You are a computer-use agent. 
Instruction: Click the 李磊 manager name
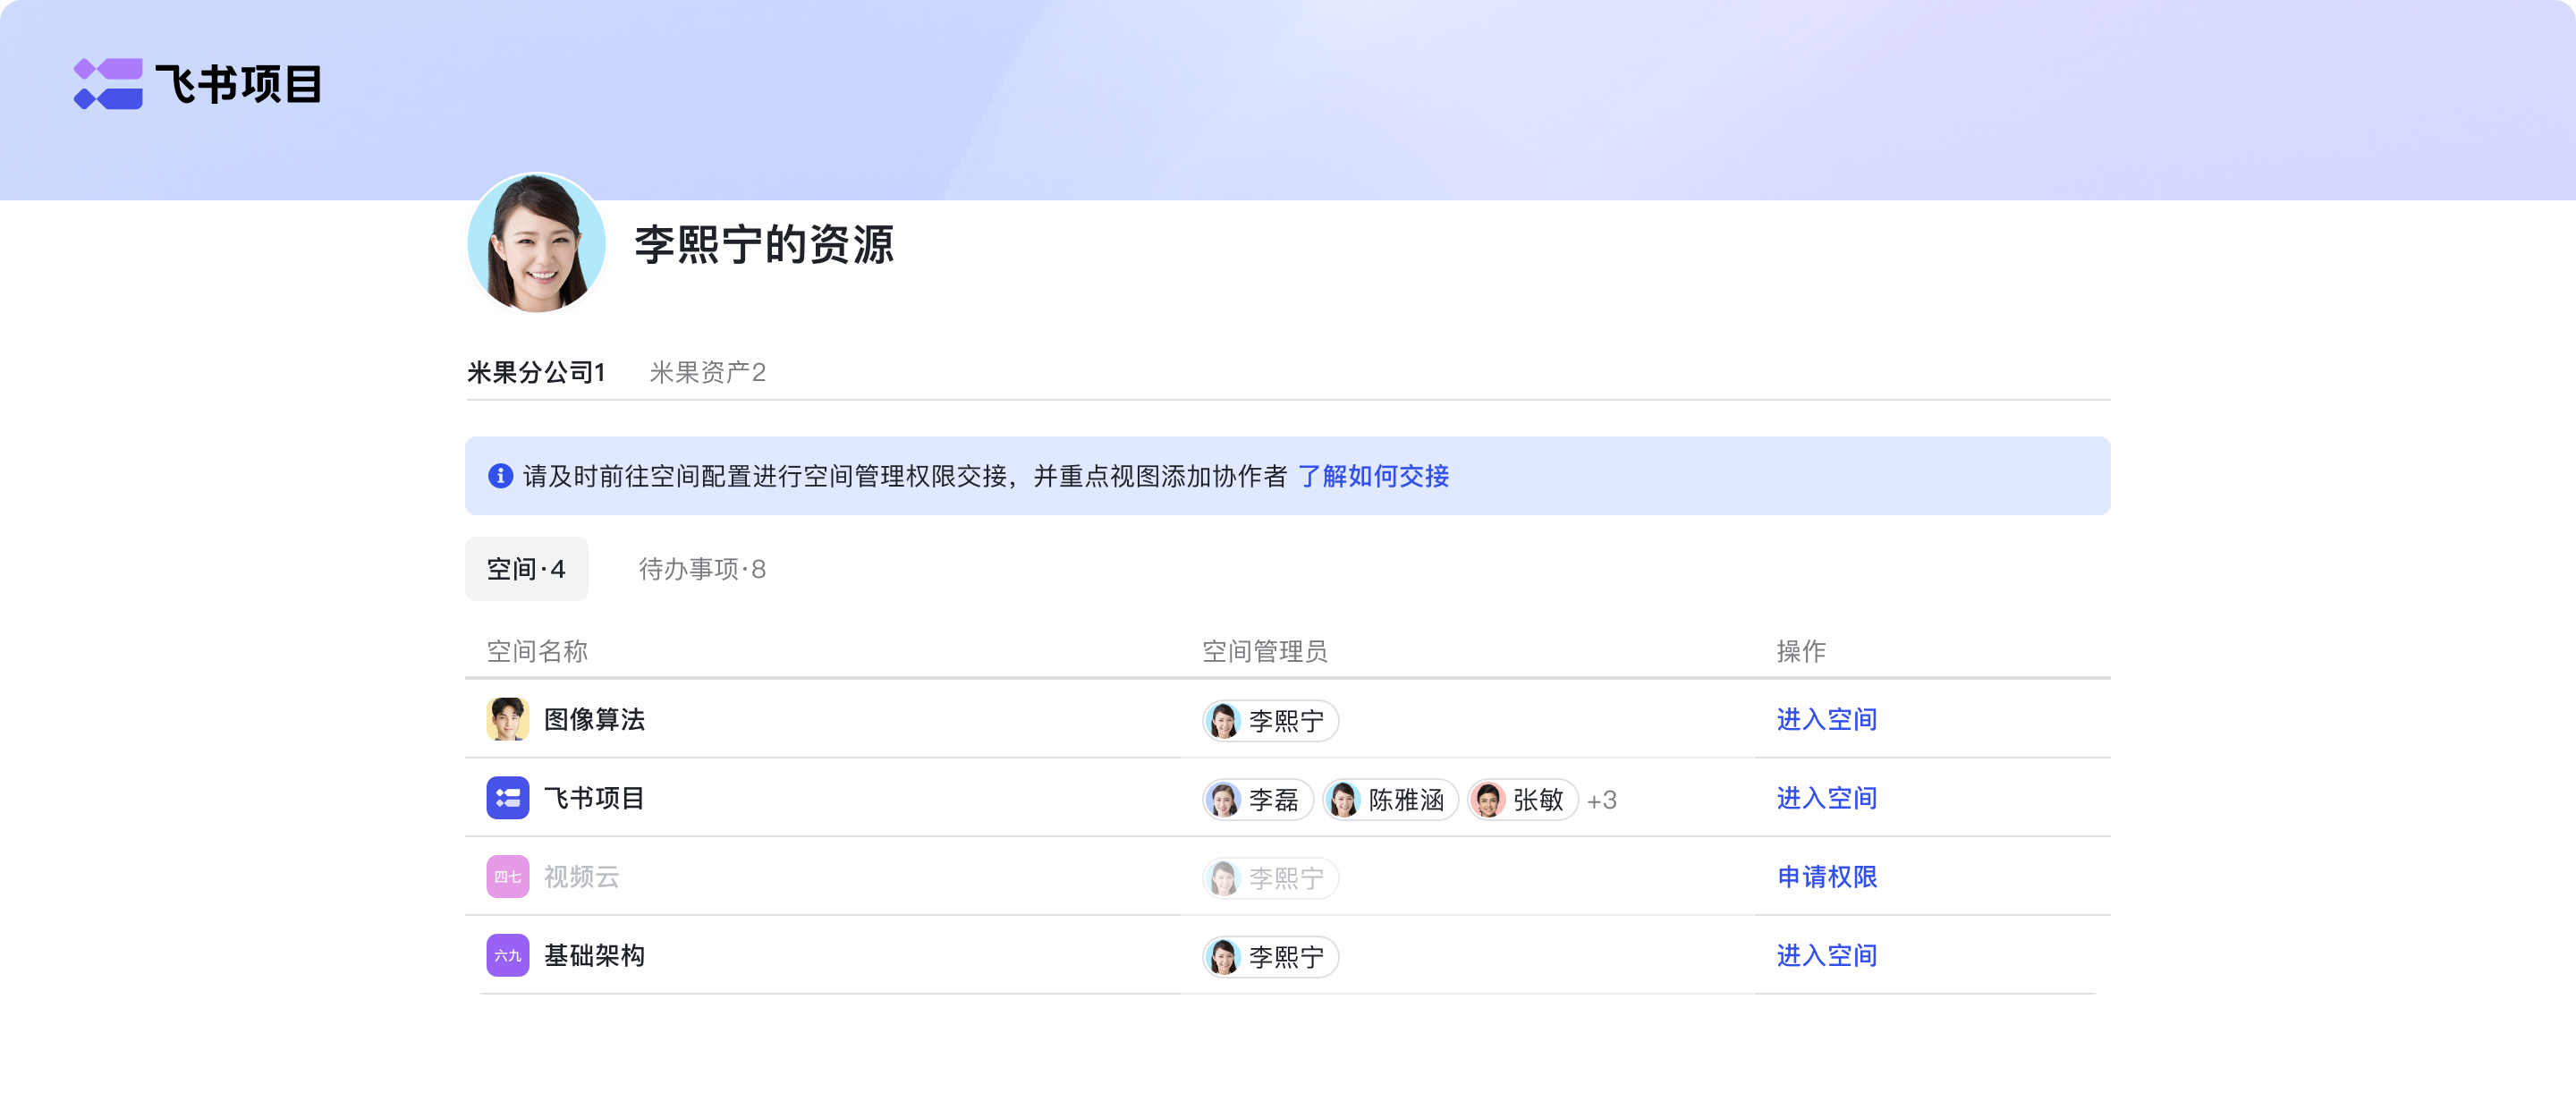[1274, 800]
